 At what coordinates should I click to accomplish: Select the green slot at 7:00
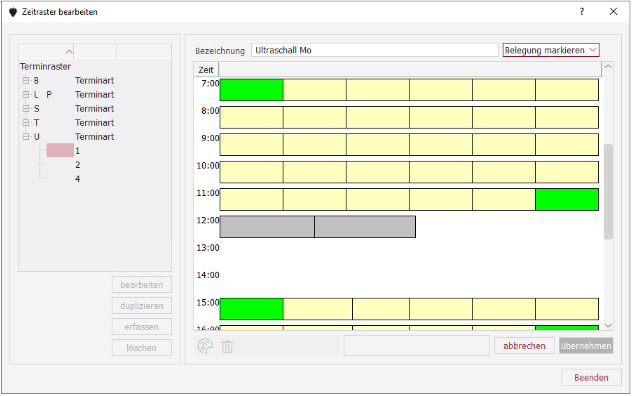pos(252,90)
